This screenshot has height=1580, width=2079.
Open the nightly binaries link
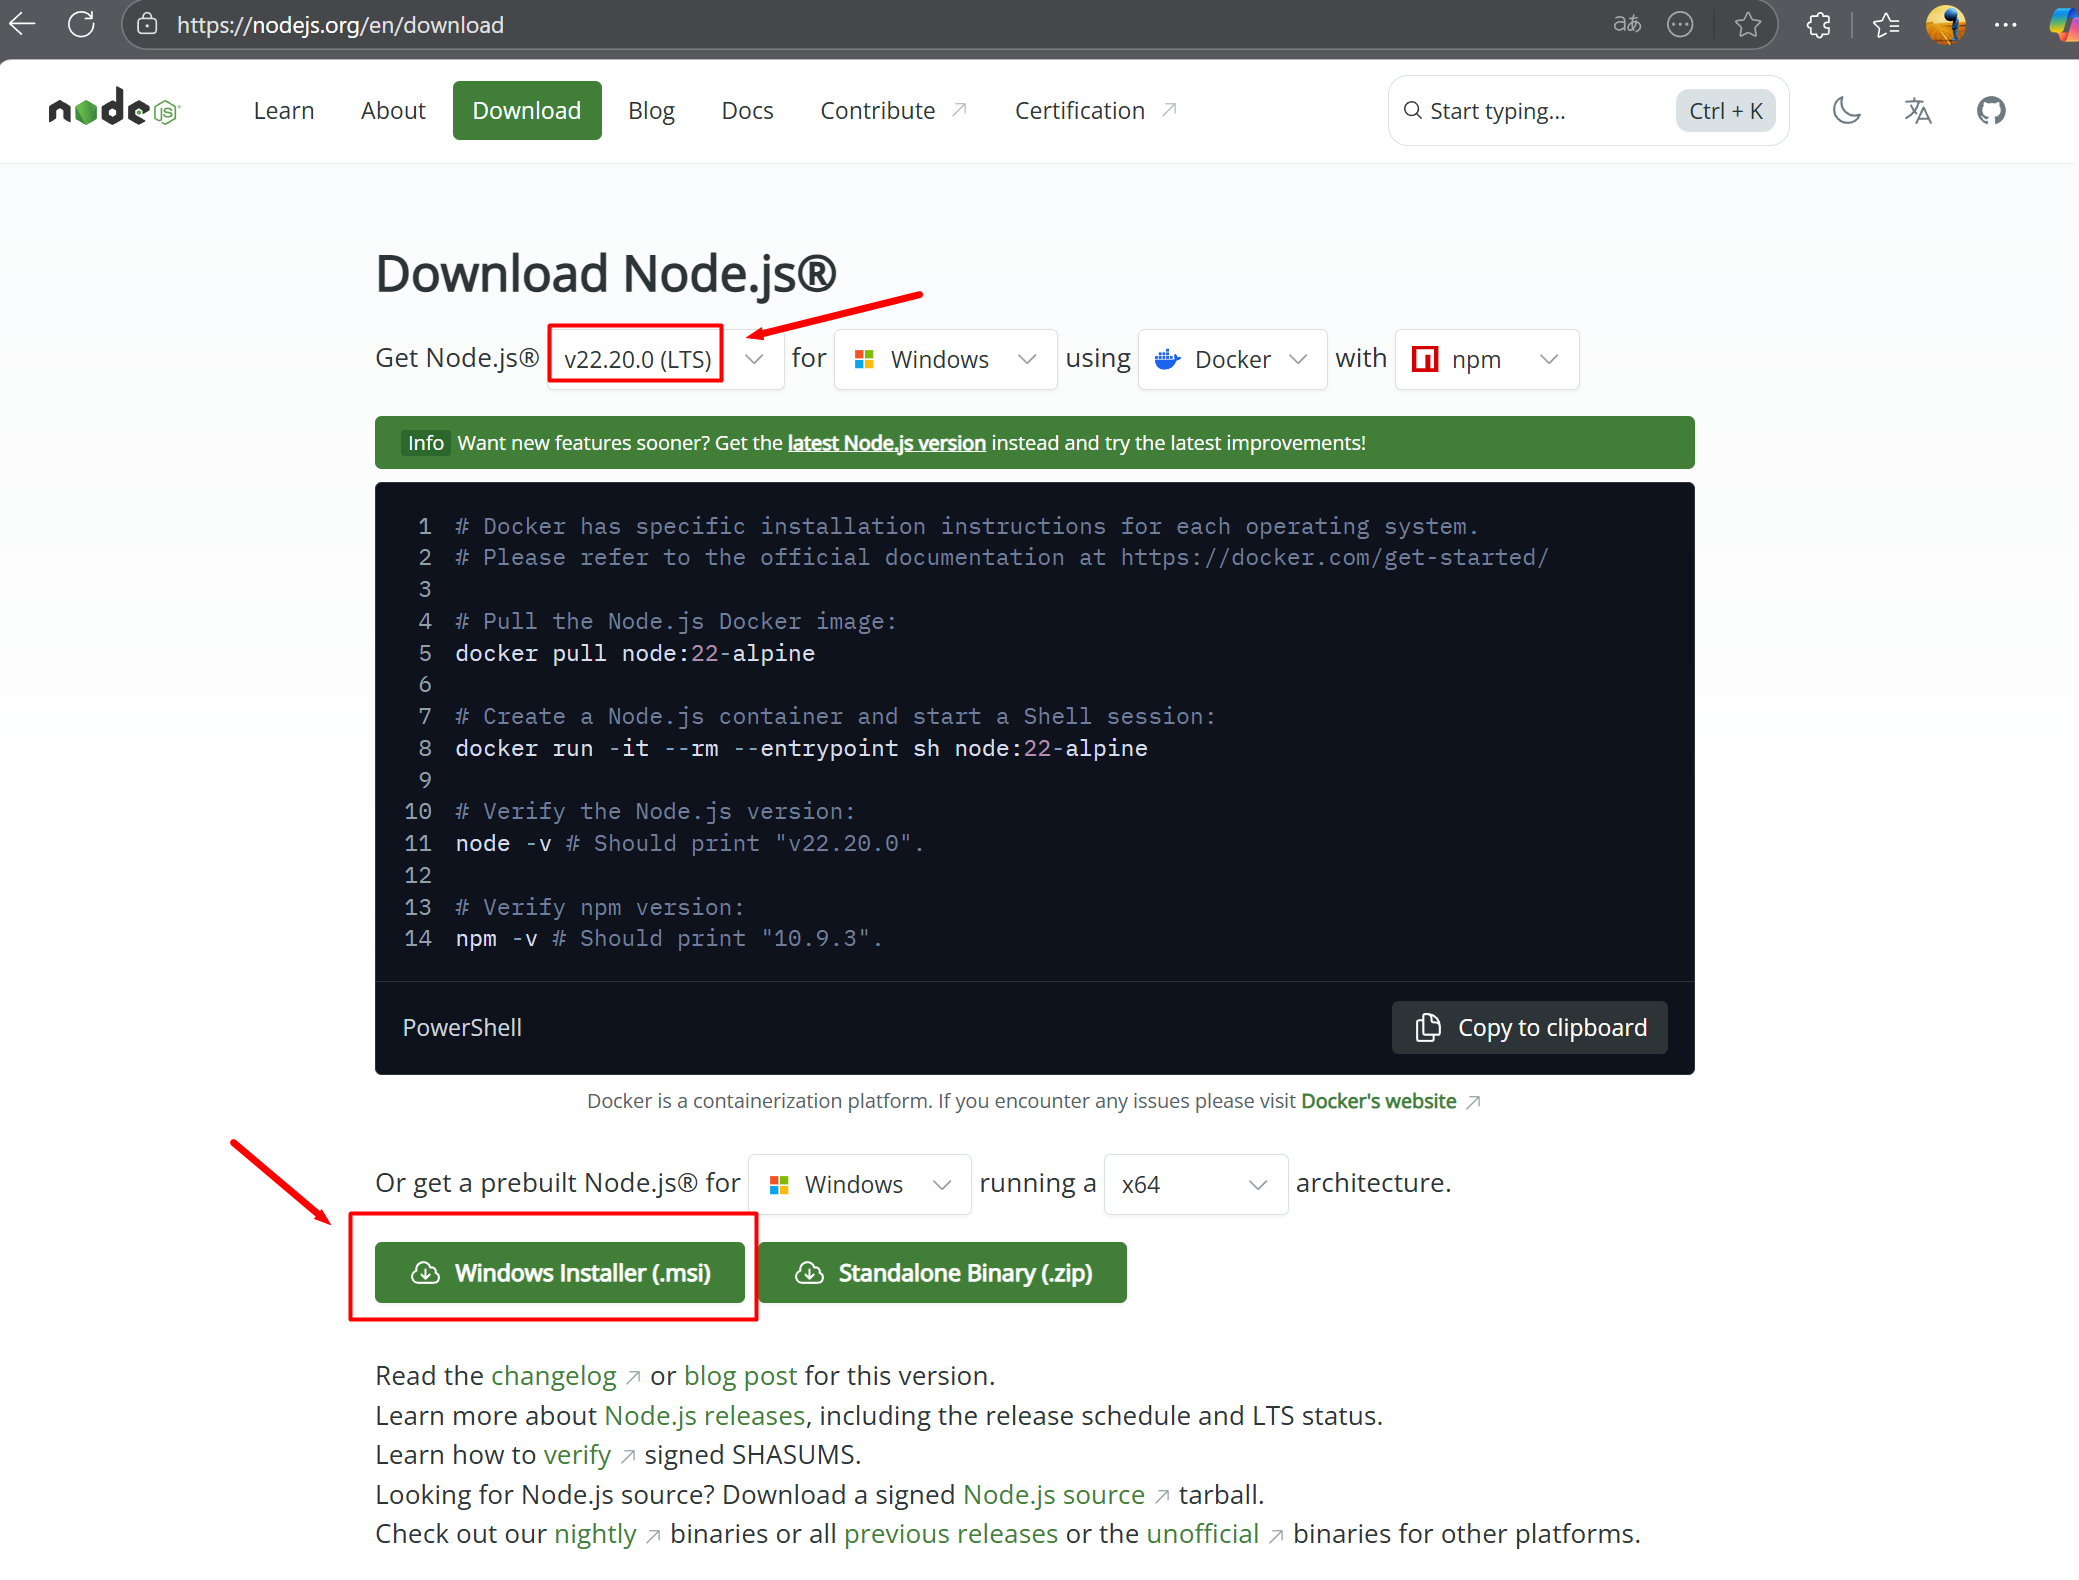595,1534
